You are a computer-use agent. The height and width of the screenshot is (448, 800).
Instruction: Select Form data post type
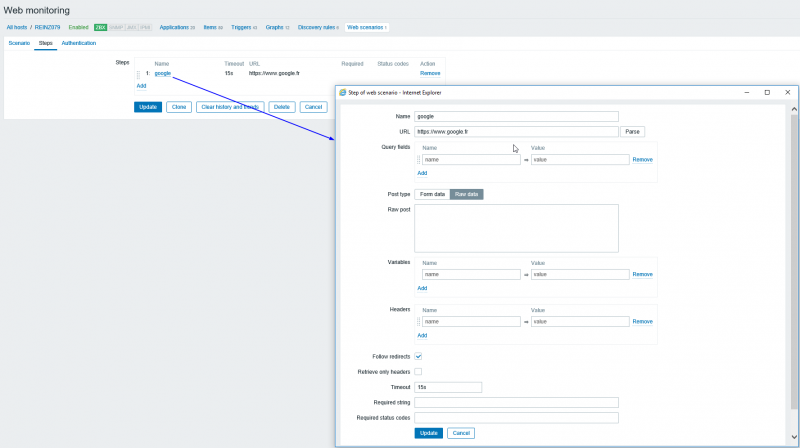point(432,194)
